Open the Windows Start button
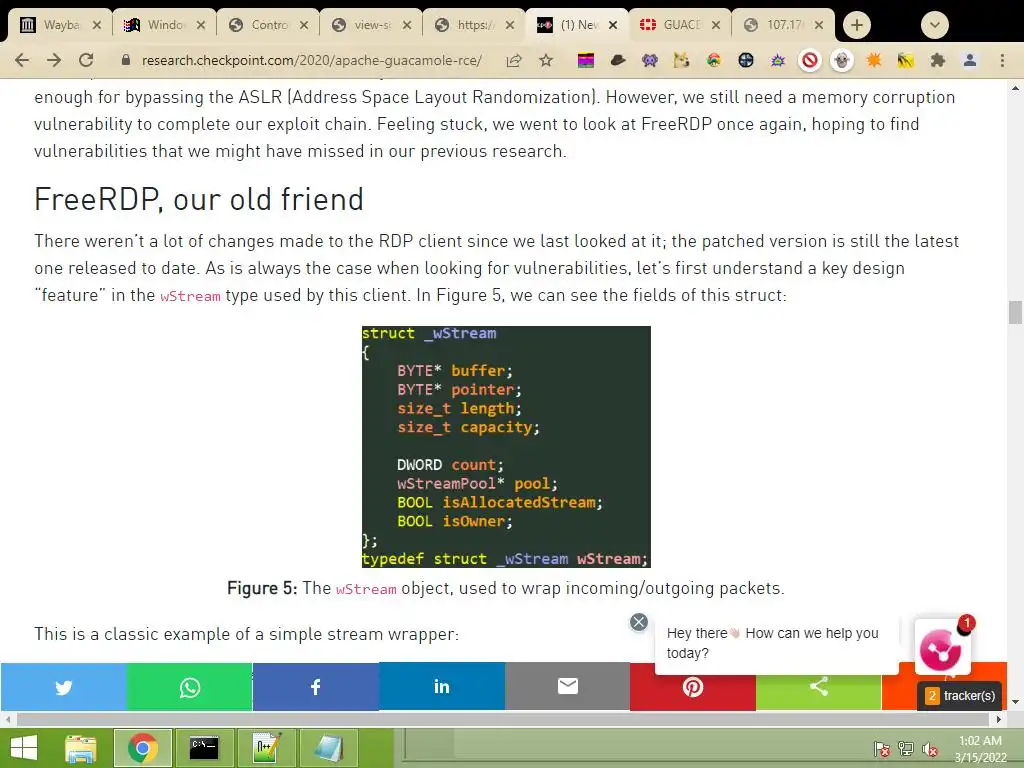 [24, 748]
